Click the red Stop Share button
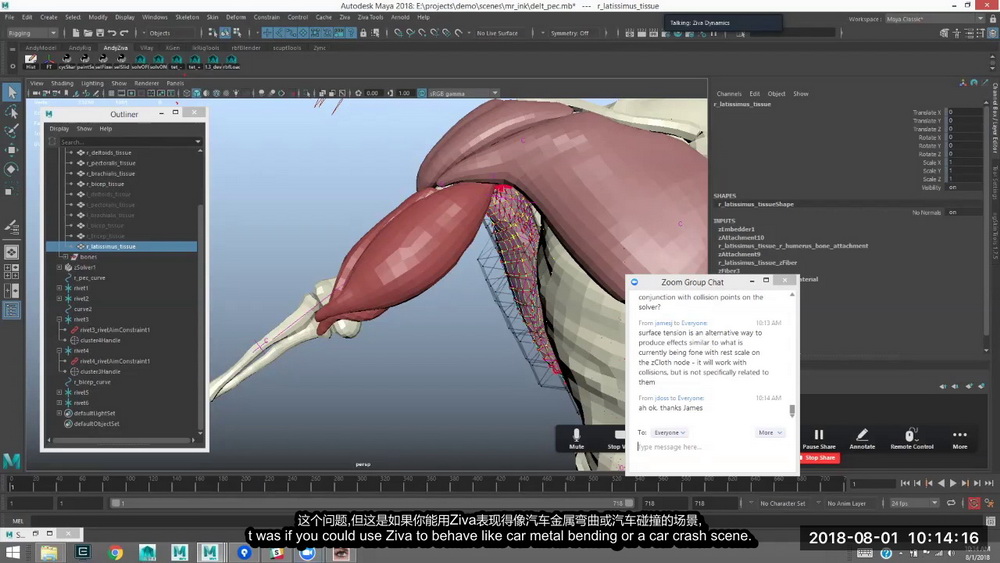The image size is (1000, 563). click(x=820, y=458)
